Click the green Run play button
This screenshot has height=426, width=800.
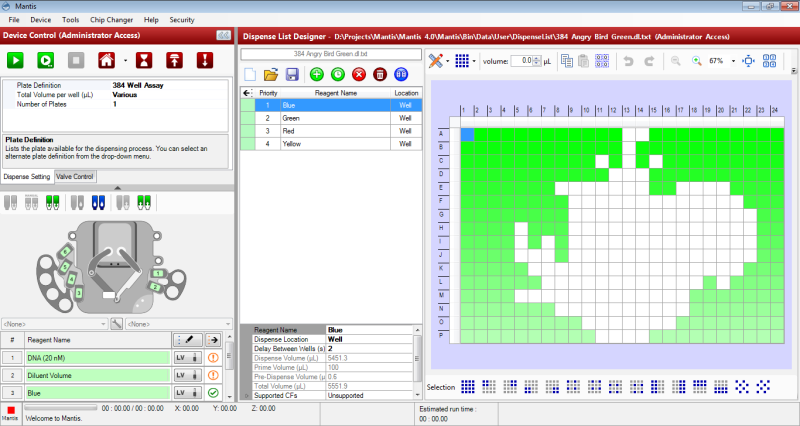pyautogui.click(x=15, y=60)
